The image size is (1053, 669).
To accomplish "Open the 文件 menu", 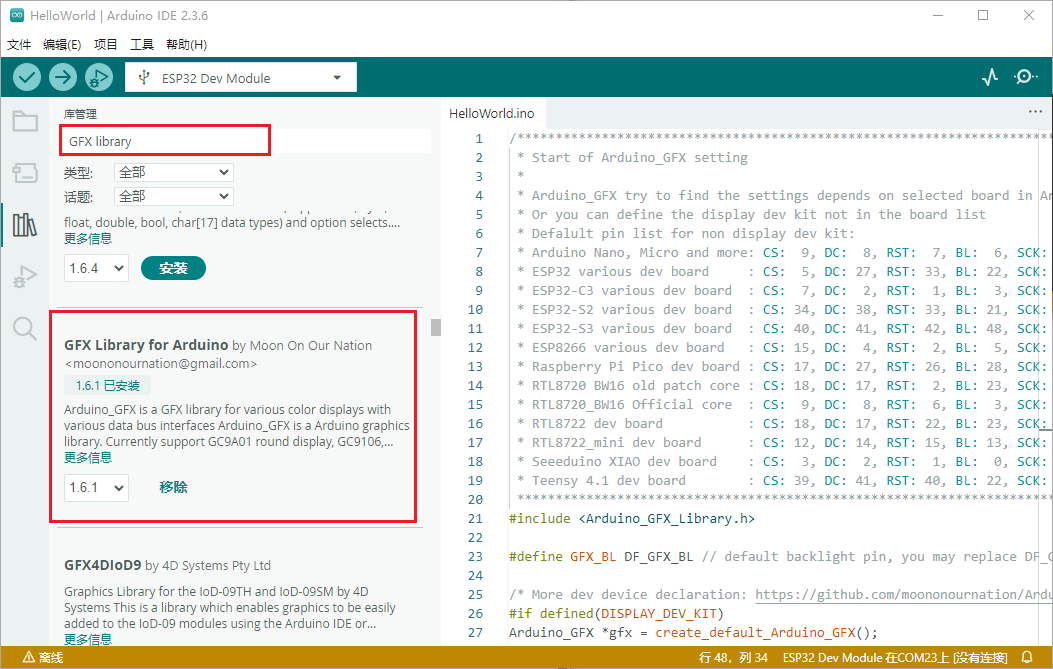I will click(x=19, y=44).
